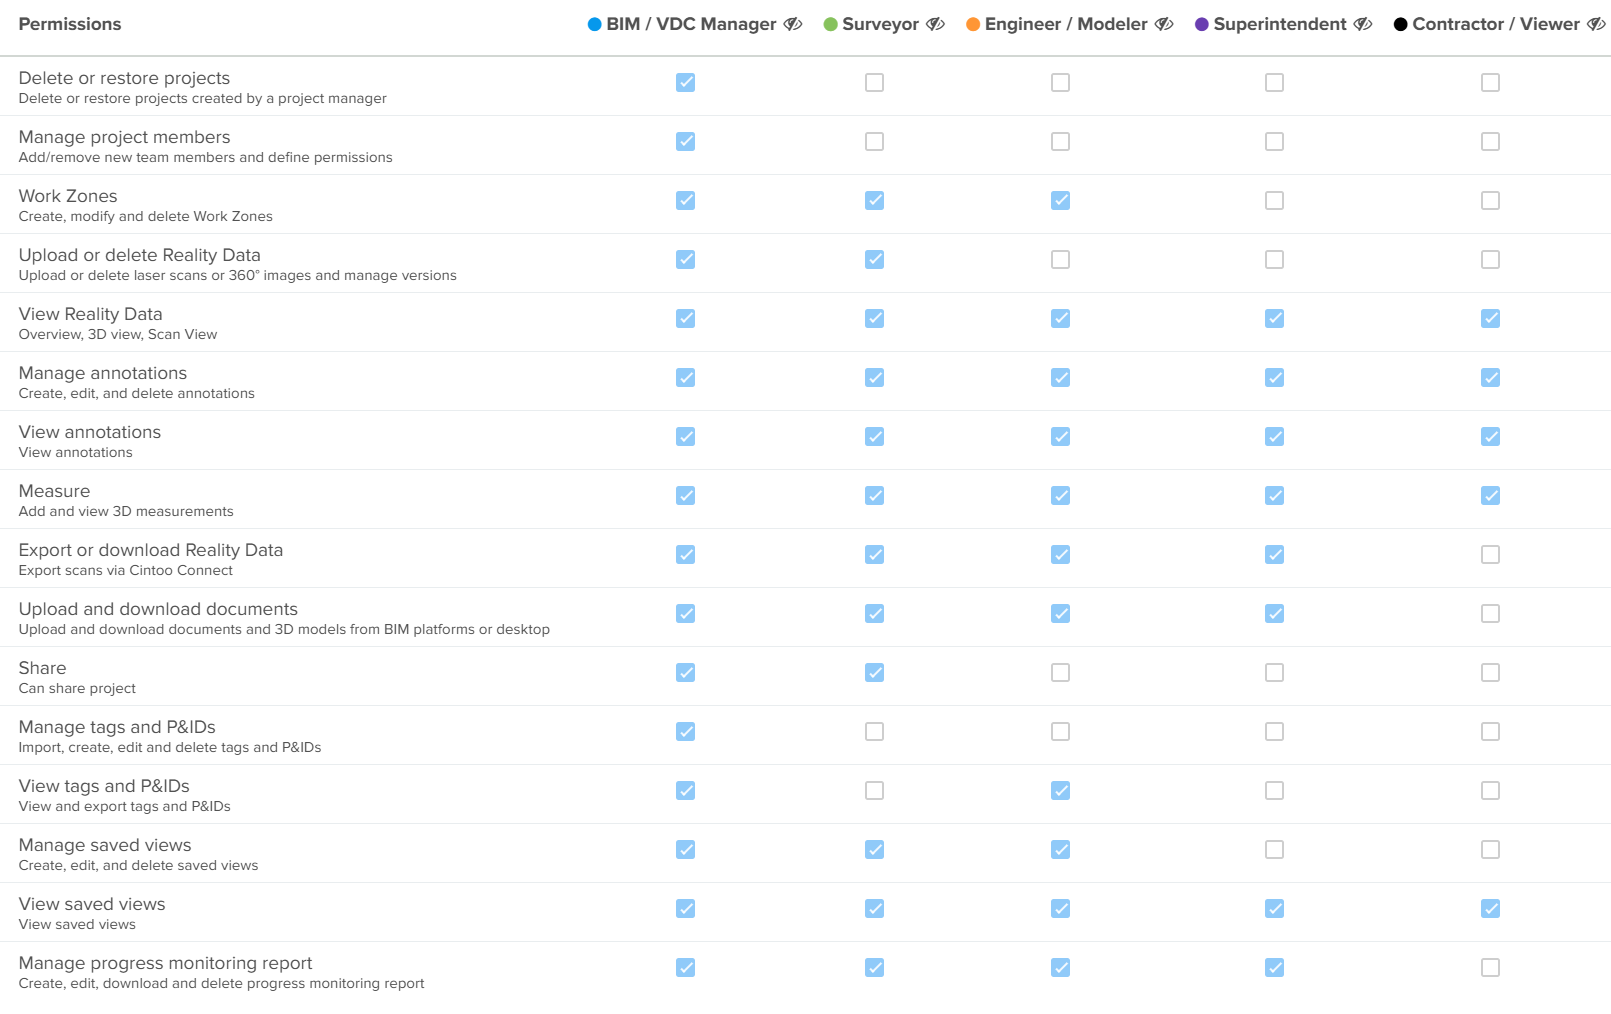Uncheck Work Zones for Engineer / Modeler

(1060, 201)
